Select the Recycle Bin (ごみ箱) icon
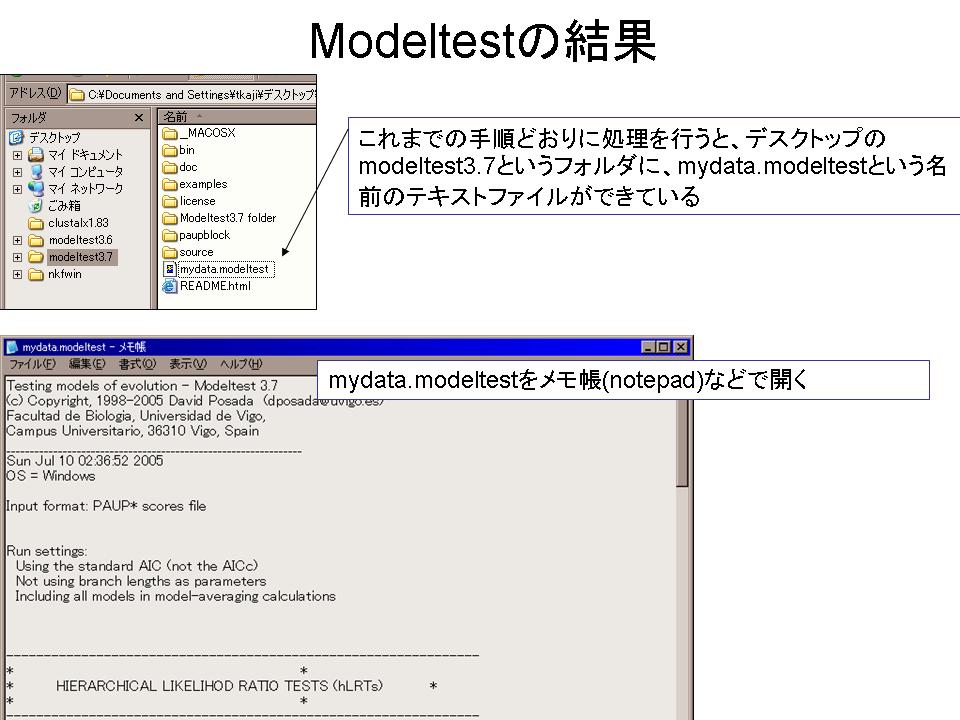 [36, 205]
